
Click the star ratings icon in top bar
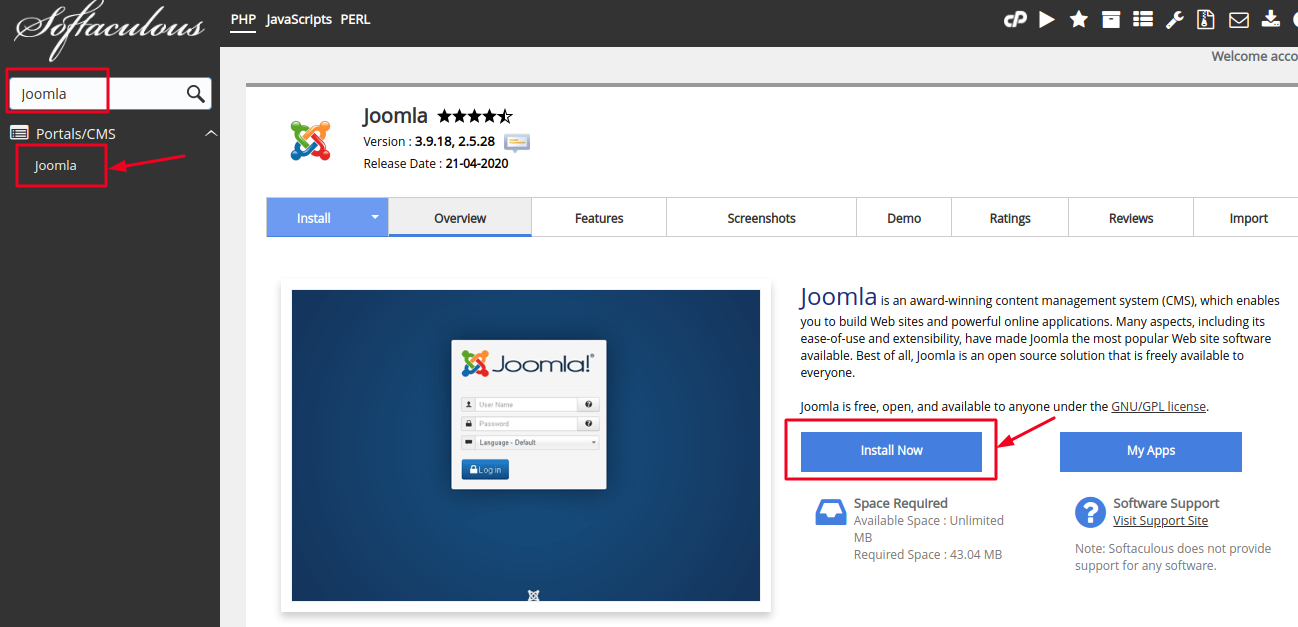[1079, 19]
